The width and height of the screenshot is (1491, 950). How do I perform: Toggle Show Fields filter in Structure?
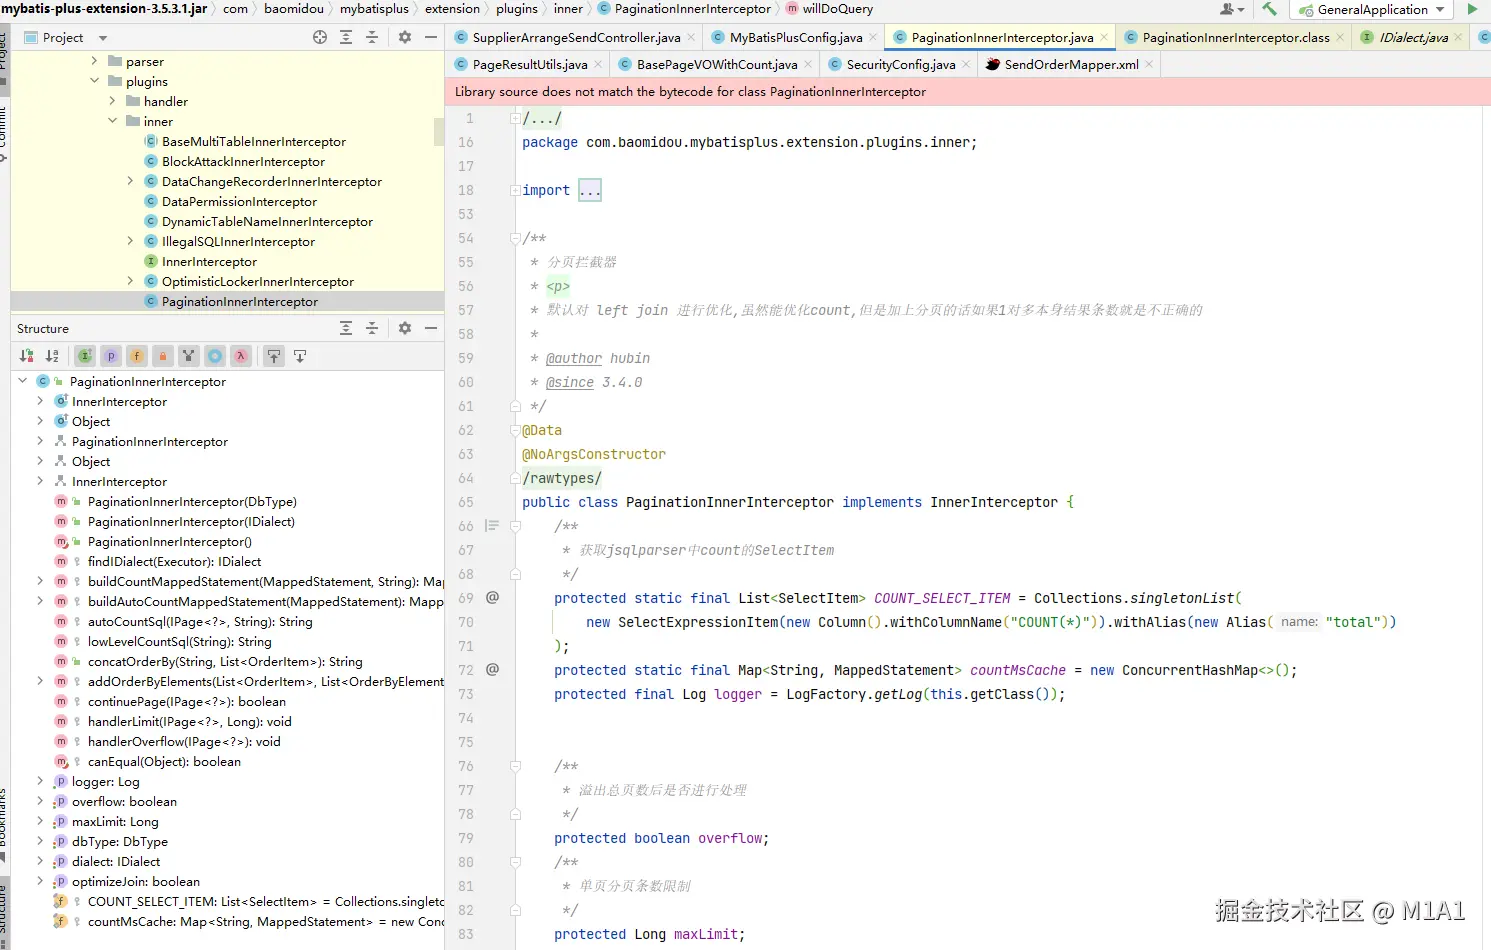coord(137,356)
